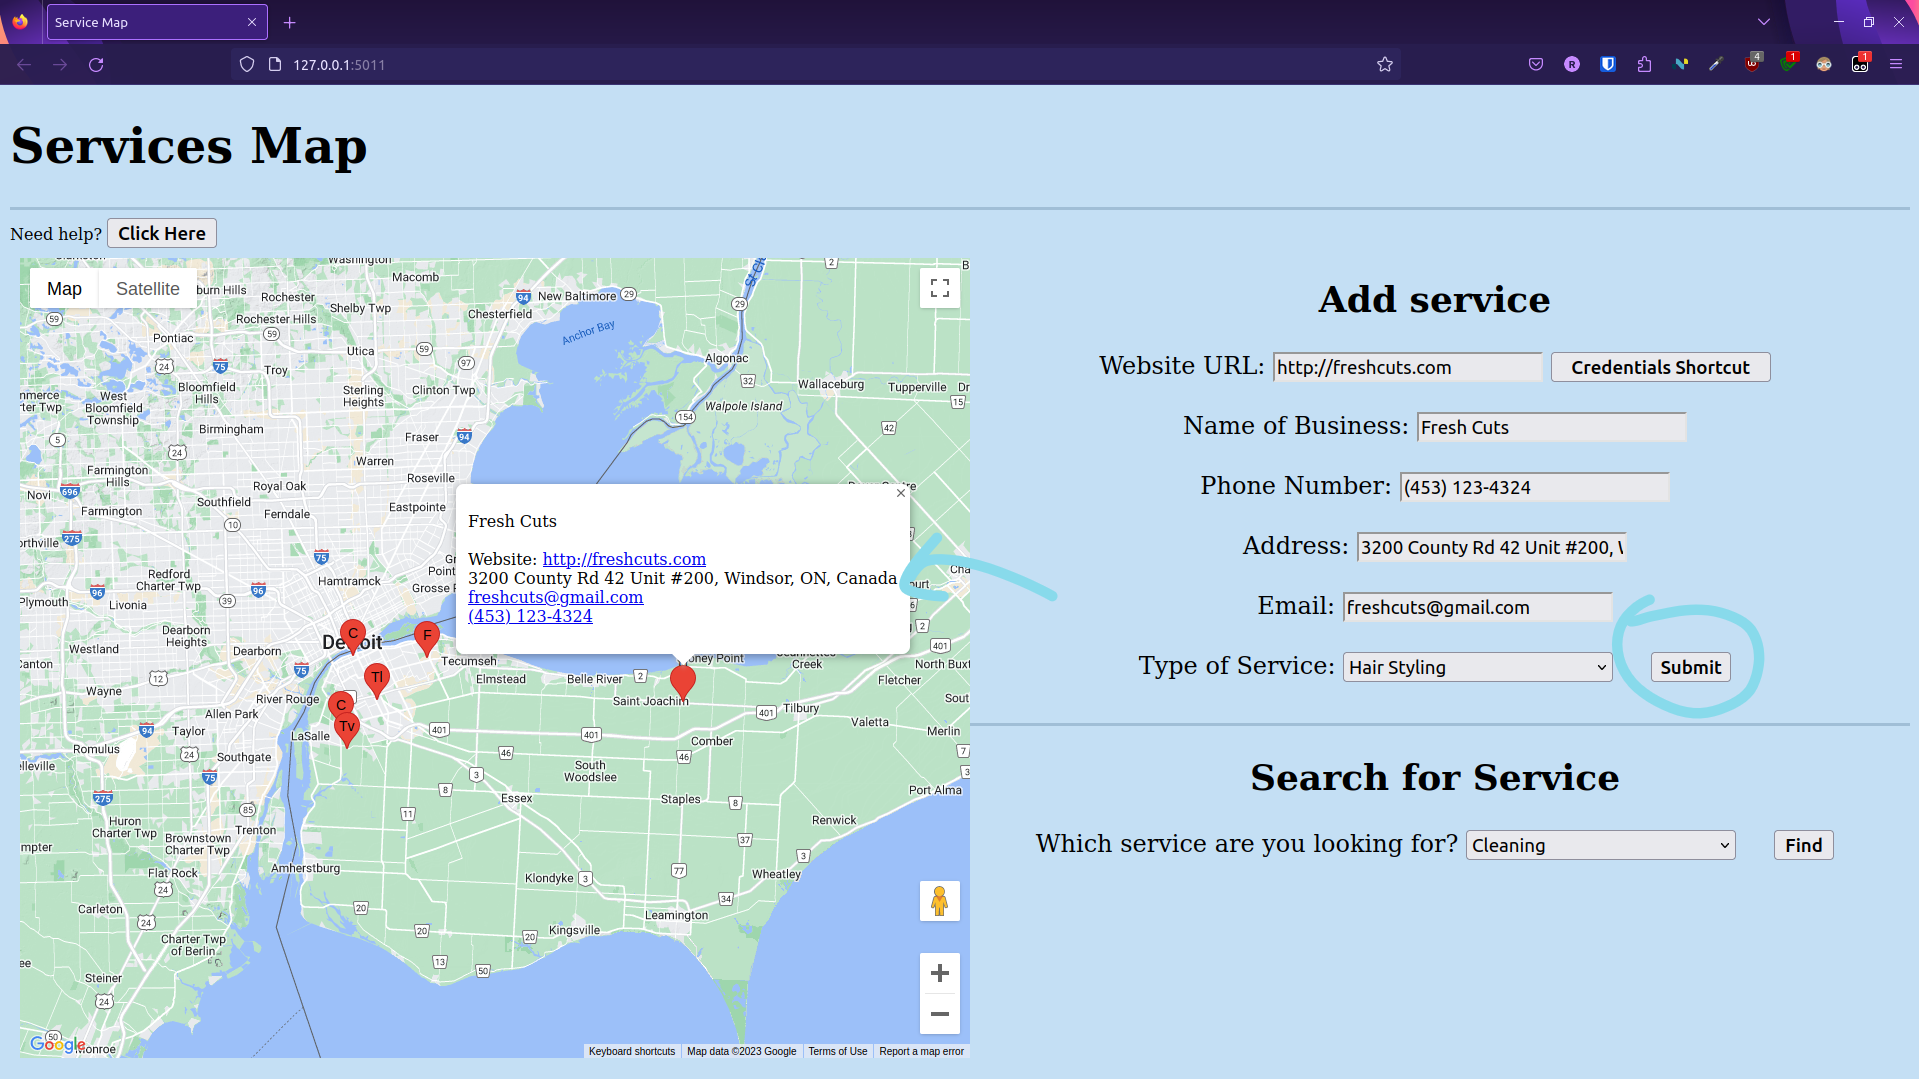Bookmark this page via the star icon
Image resolution: width=1919 pixels, height=1079 pixels.
point(1384,64)
